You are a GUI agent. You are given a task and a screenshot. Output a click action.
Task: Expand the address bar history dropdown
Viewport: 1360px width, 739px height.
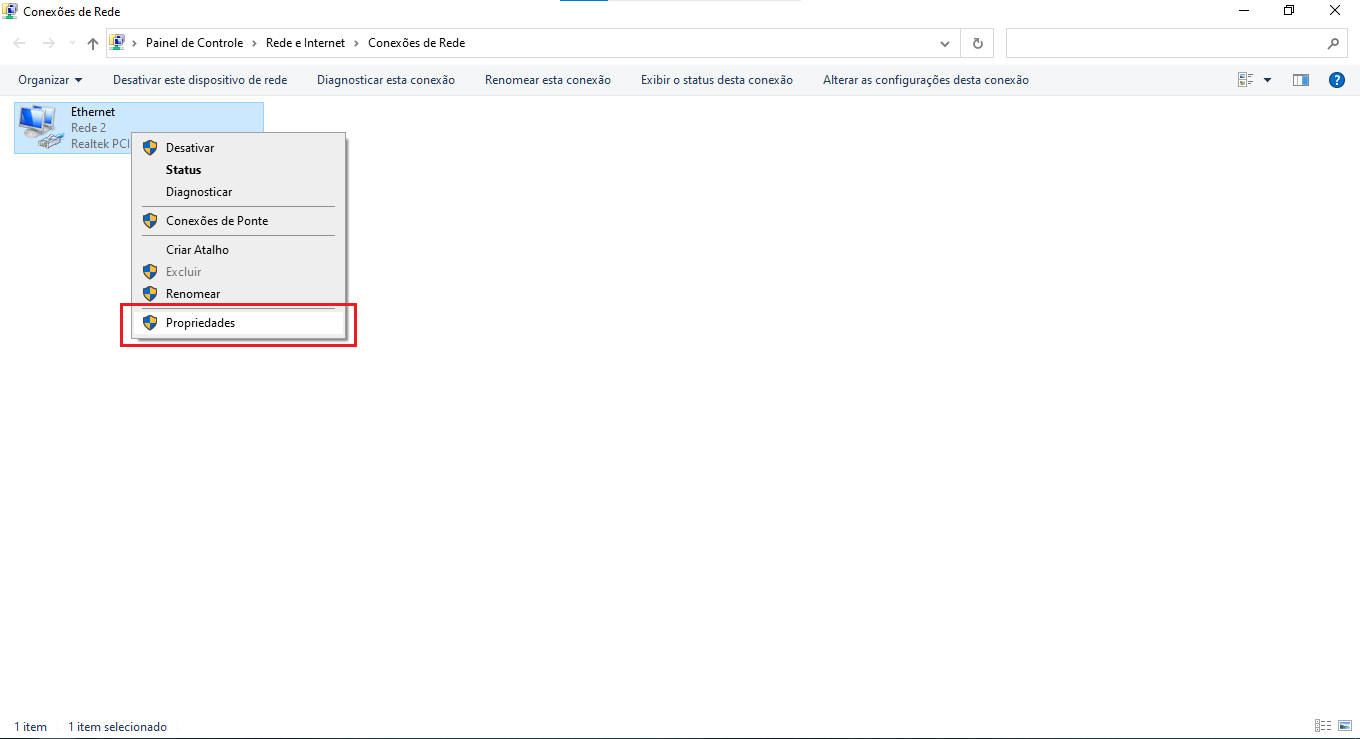(x=945, y=43)
